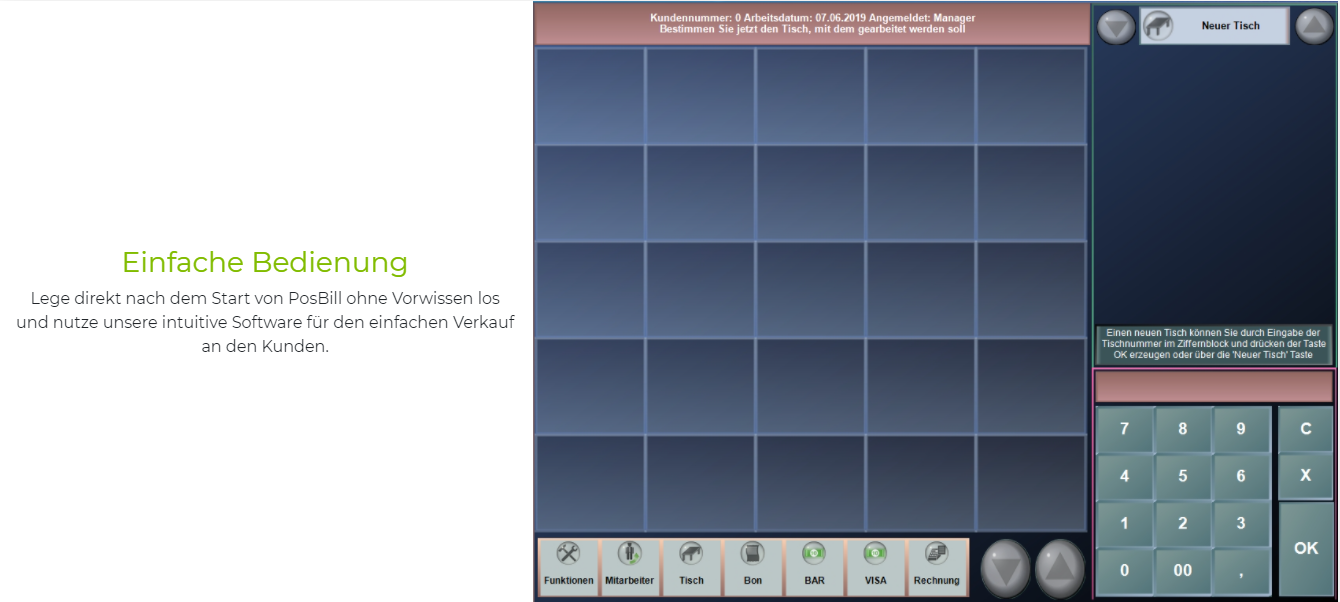The width and height of the screenshot is (1340, 602).
Task: Confirm with the OK key
Action: [x=1305, y=548]
